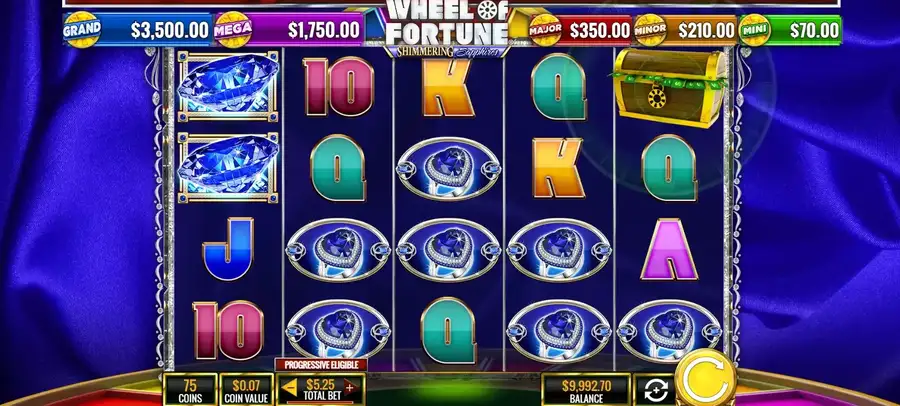Image resolution: width=900 pixels, height=406 pixels.
Task: Click the $5.25 Total Bet display
Action: 321,389
